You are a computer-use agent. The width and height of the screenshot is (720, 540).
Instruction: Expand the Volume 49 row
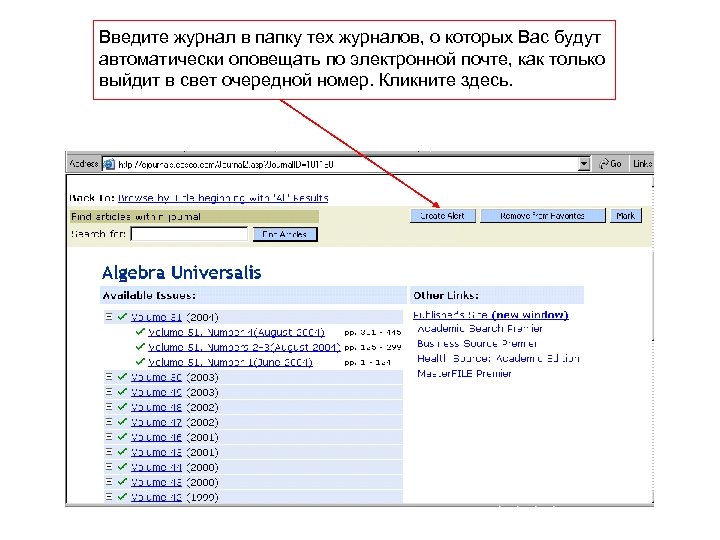tap(109, 392)
